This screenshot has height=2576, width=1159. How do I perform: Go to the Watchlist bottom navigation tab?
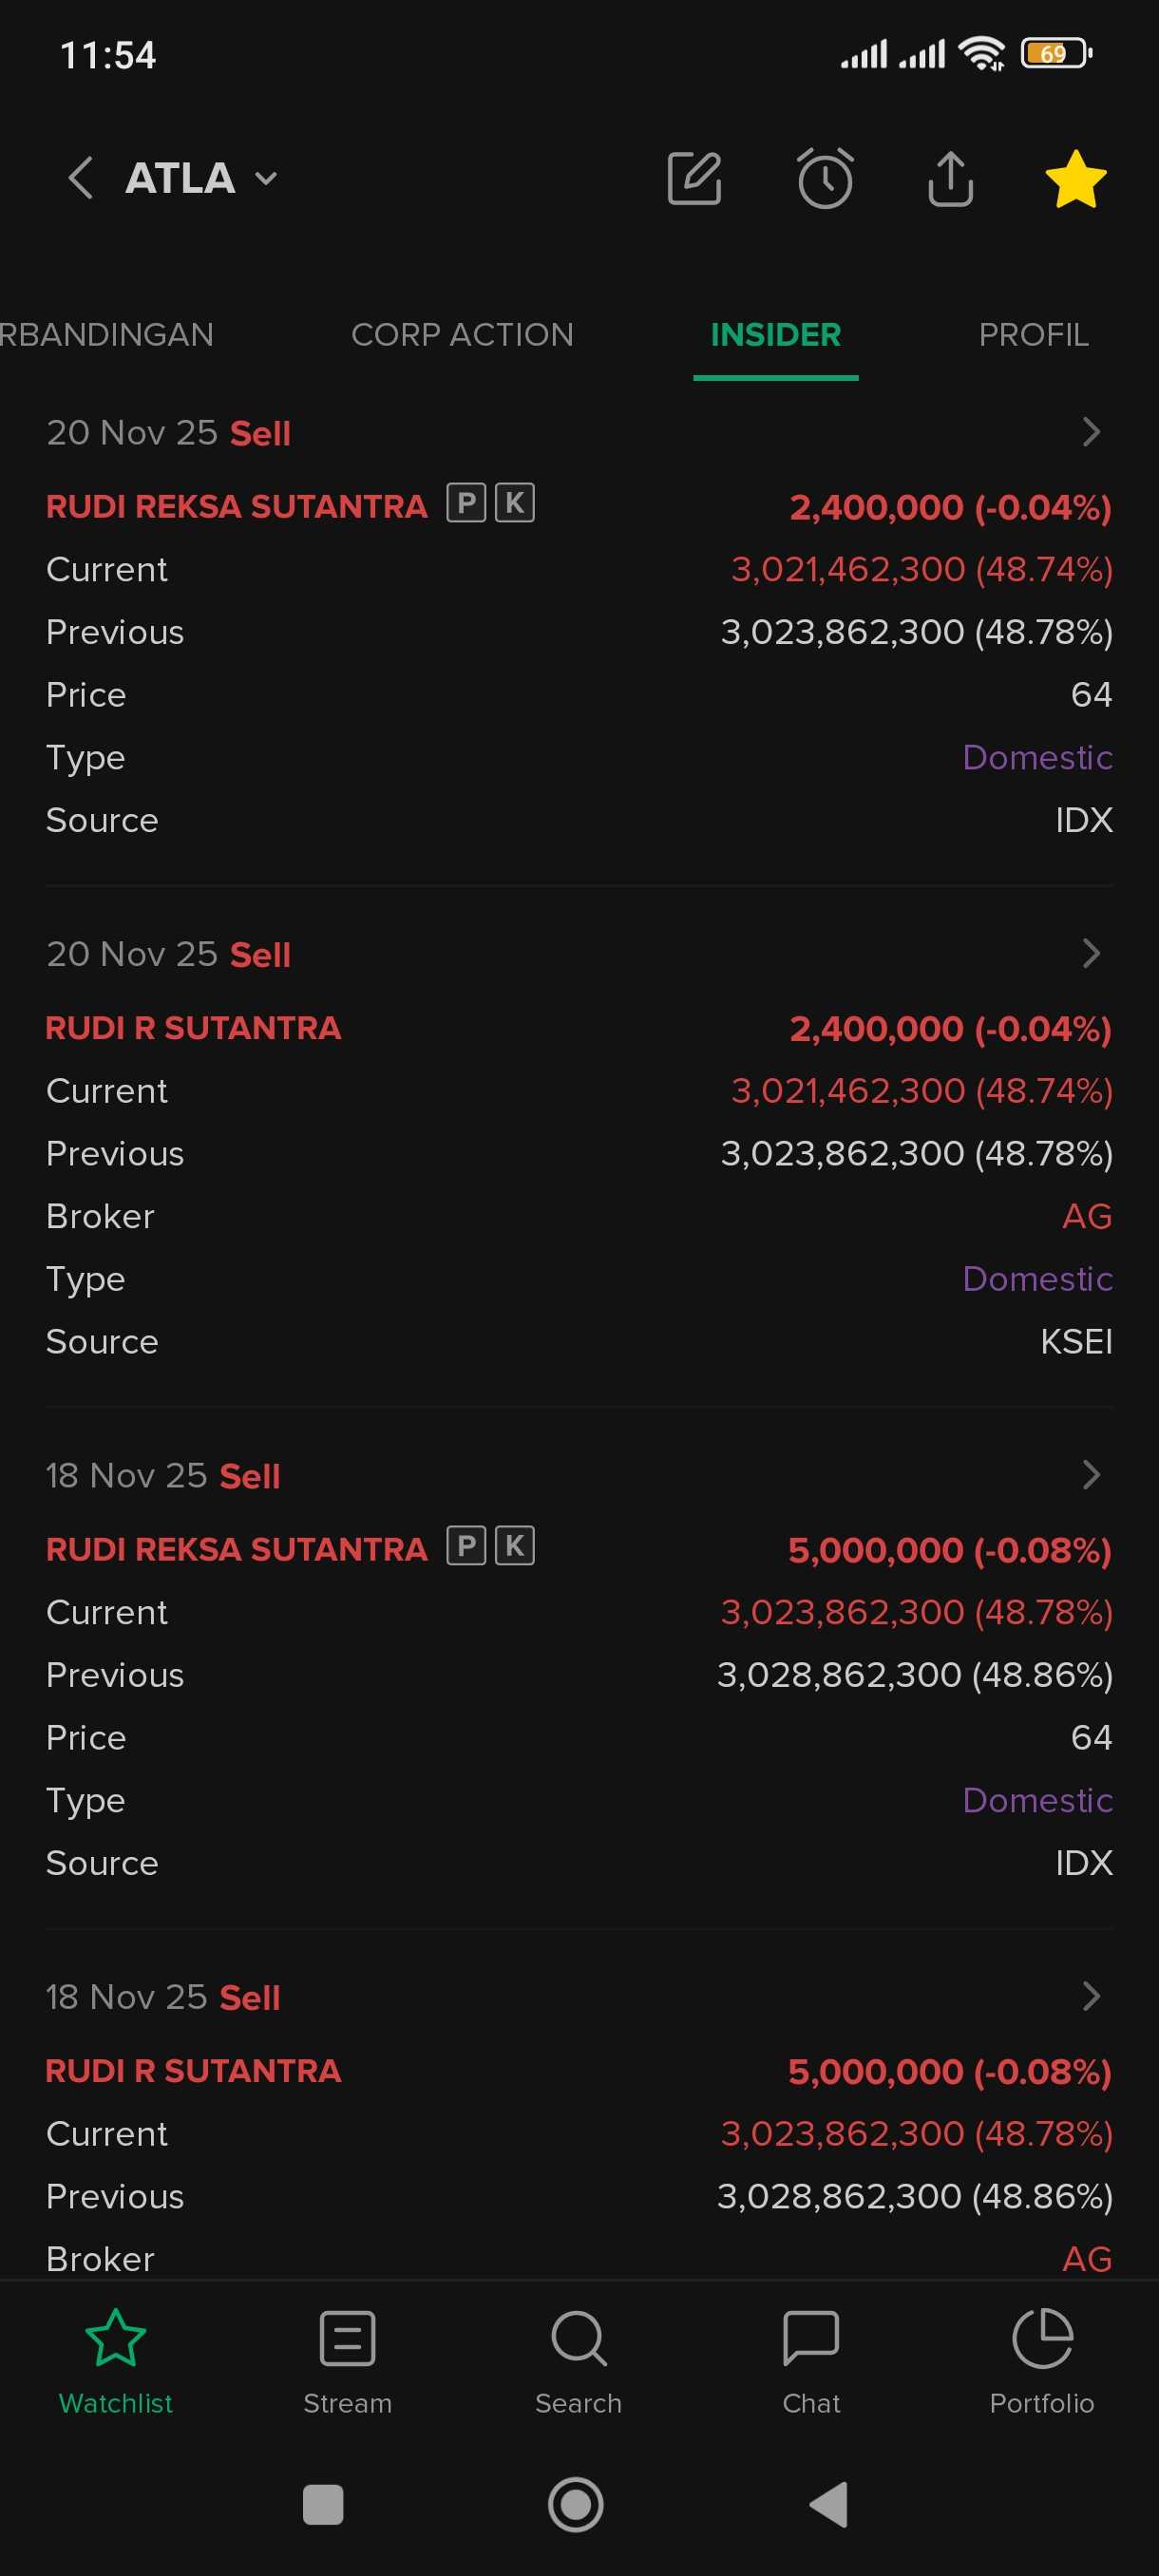[x=116, y=2360]
